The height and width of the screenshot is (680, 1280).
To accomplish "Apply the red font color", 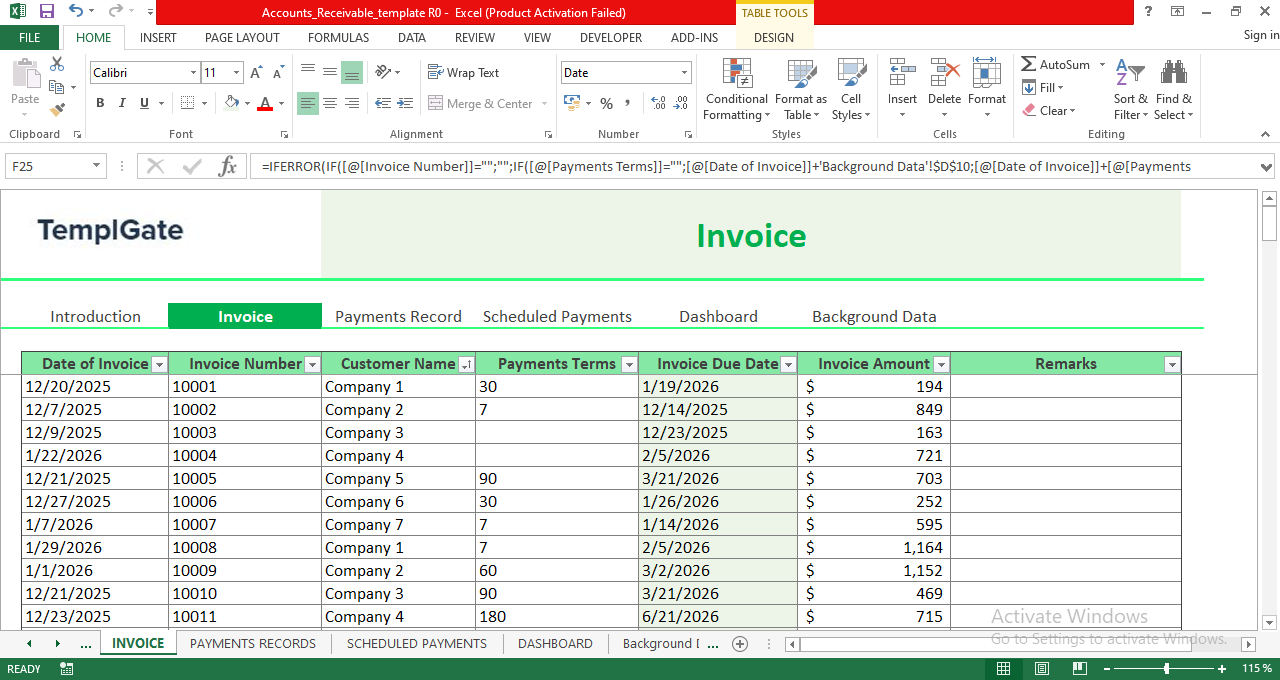I will pos(265,103).
